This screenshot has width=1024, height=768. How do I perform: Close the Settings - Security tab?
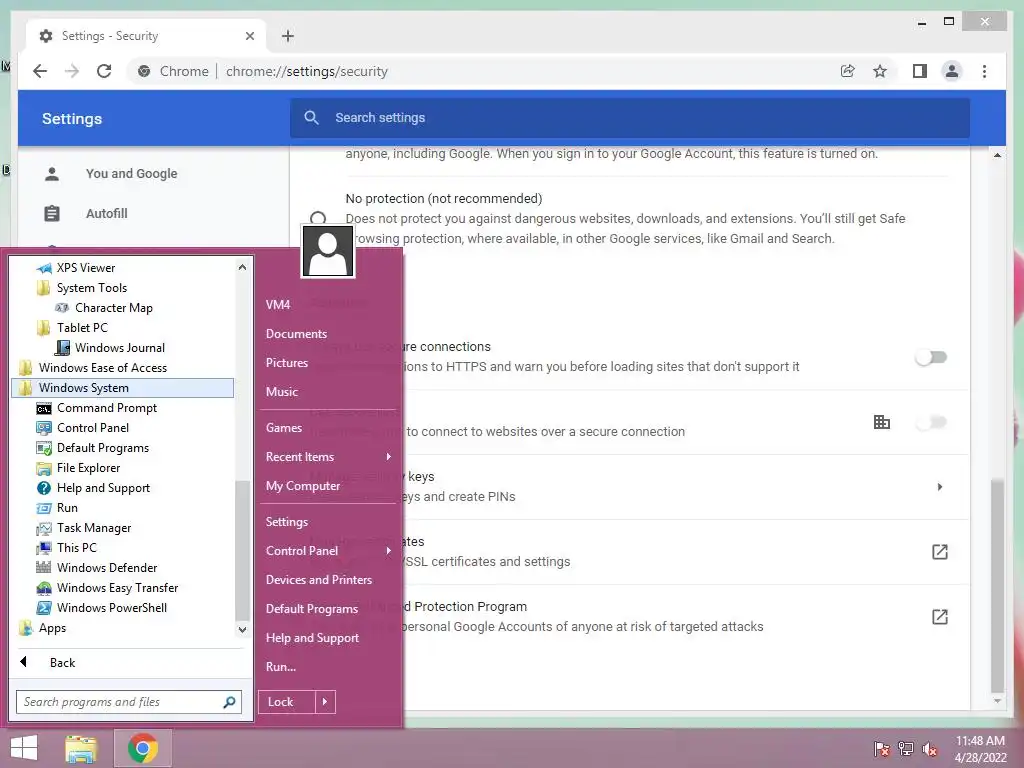[x=249, y=36]
